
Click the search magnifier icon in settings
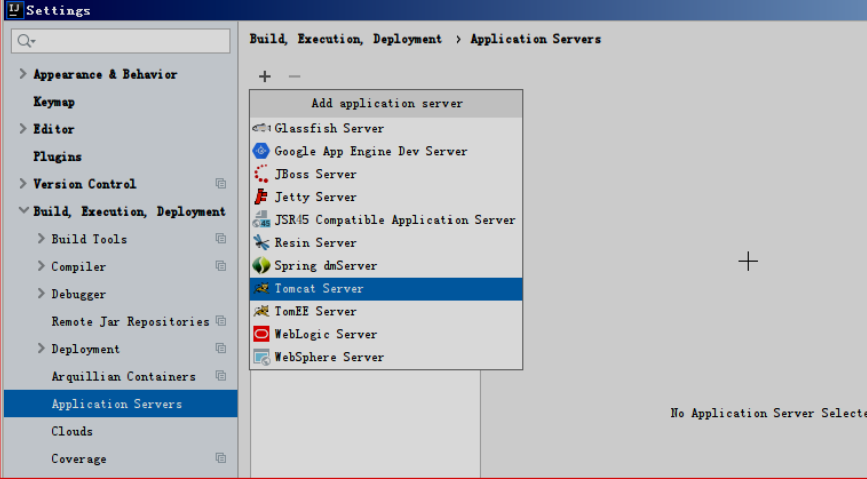click(25, 41)
